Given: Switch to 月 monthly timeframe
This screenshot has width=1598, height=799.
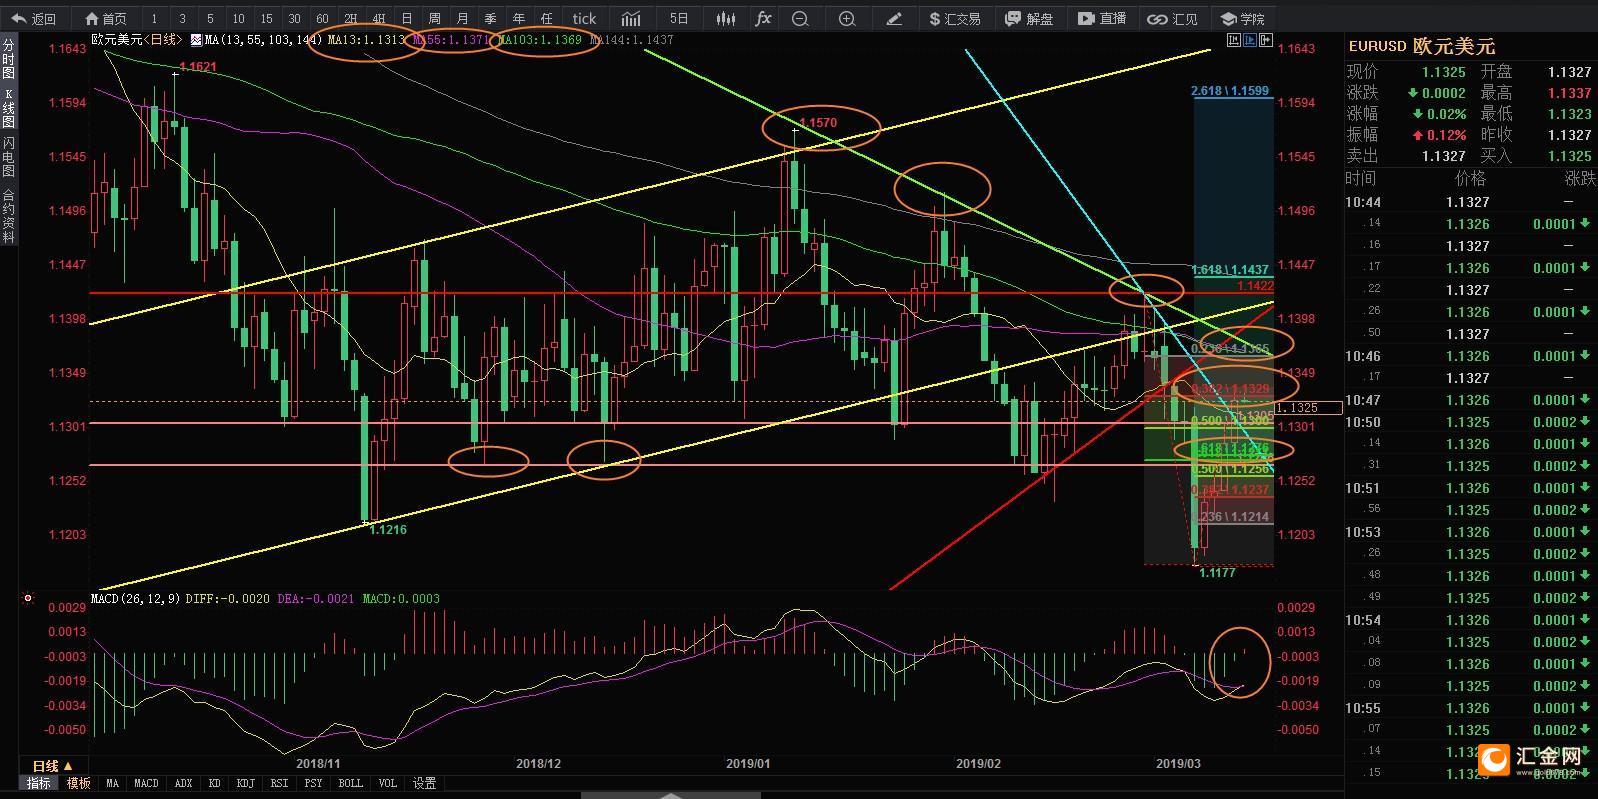Looking at the screenshot, I should (462, 18).
